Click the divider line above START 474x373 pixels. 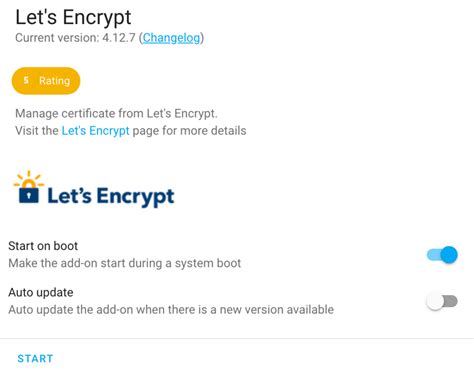pyautogui.click(x=237, y=339)
